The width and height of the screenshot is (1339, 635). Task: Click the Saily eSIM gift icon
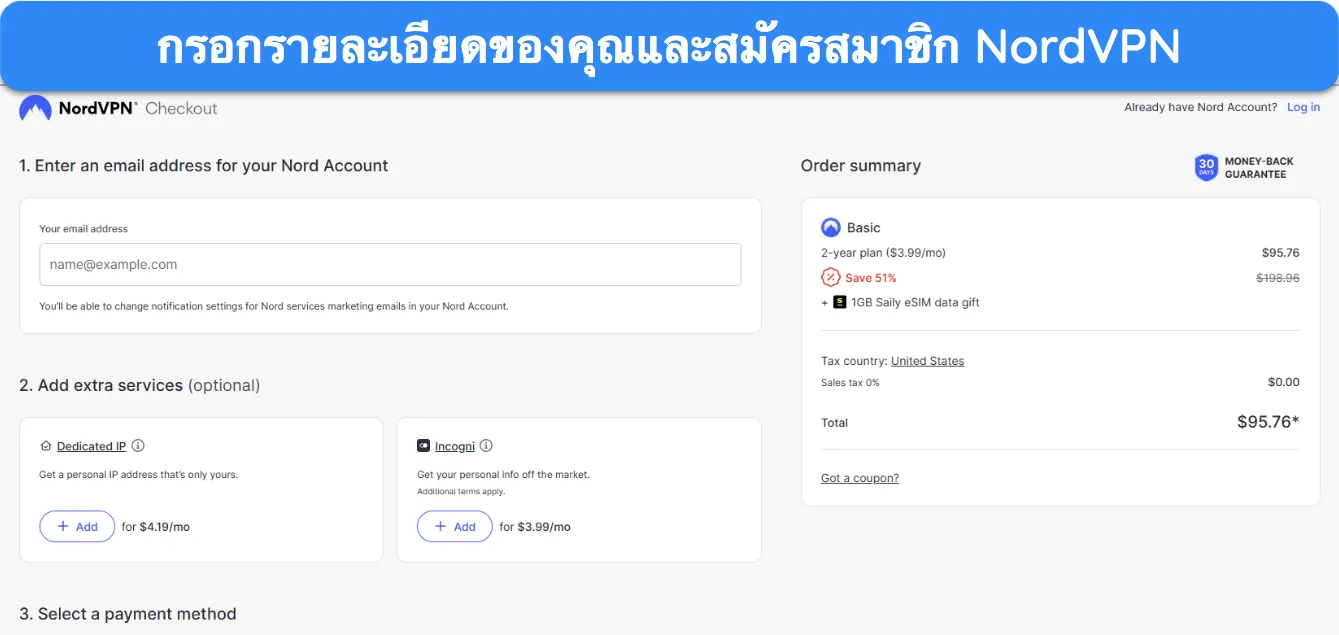840,302
